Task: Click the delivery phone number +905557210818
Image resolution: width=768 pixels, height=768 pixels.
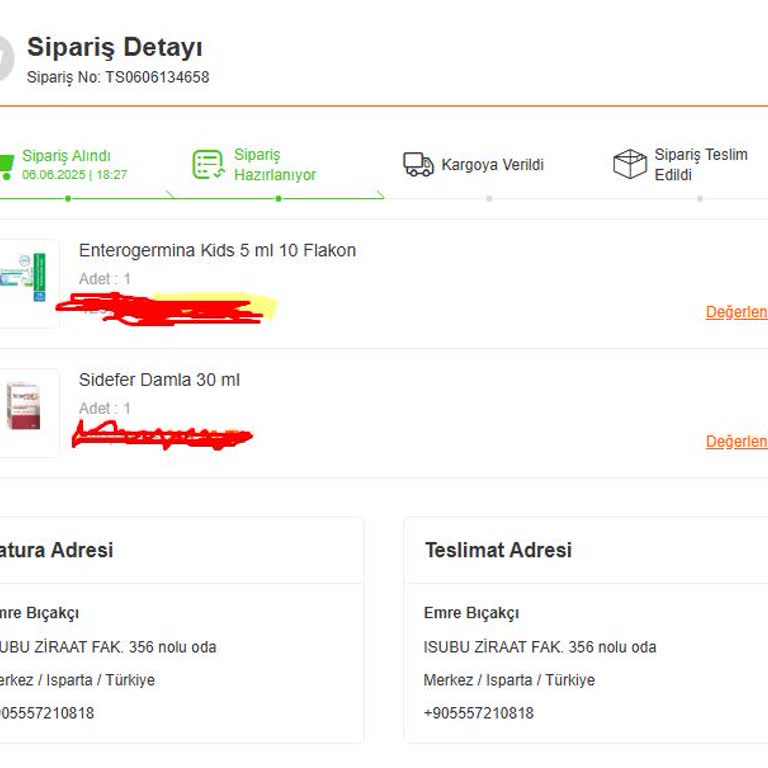Action: [478, 713]
